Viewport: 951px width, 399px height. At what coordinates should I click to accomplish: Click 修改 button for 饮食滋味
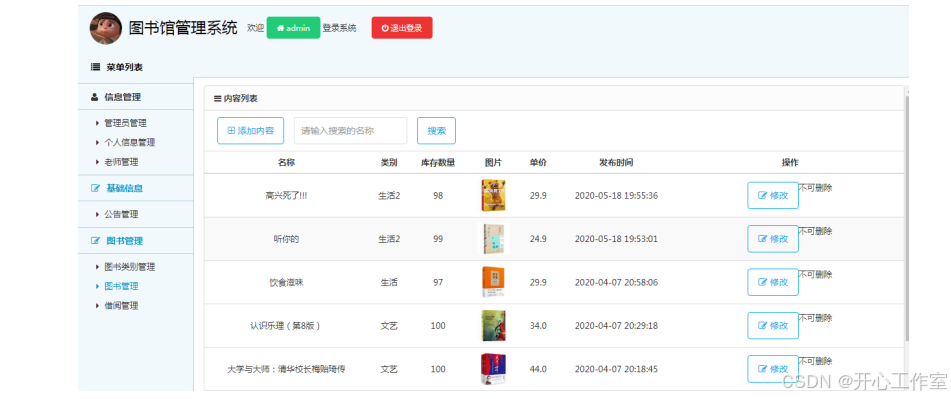[x=773, y=282]
